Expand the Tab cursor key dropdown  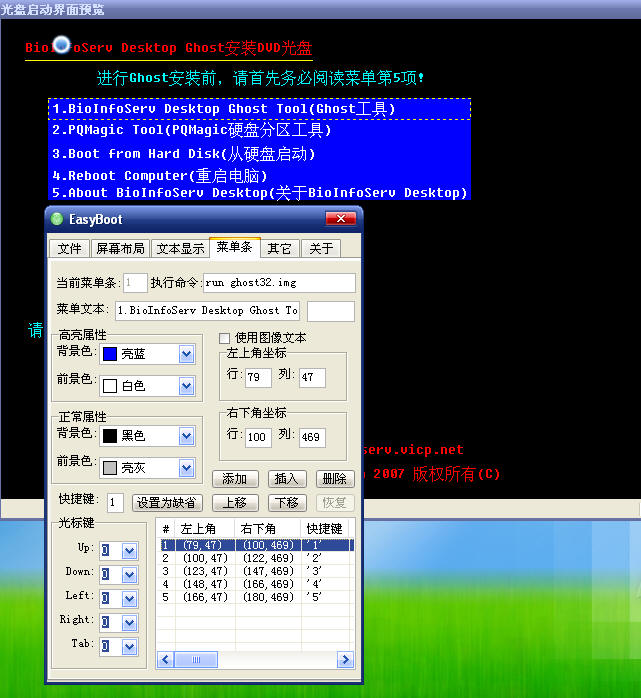(x=130, y=647)
